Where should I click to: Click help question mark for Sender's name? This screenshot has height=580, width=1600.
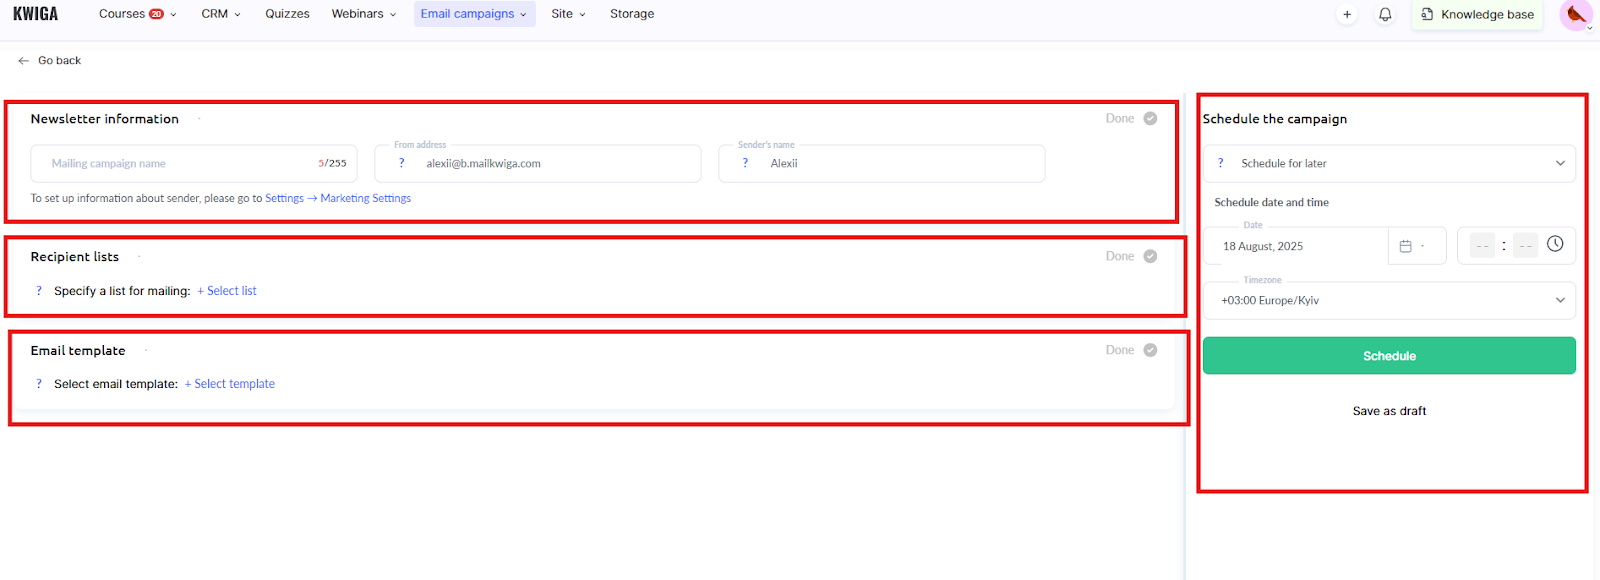pyautogui.click(x=745, y=163)
